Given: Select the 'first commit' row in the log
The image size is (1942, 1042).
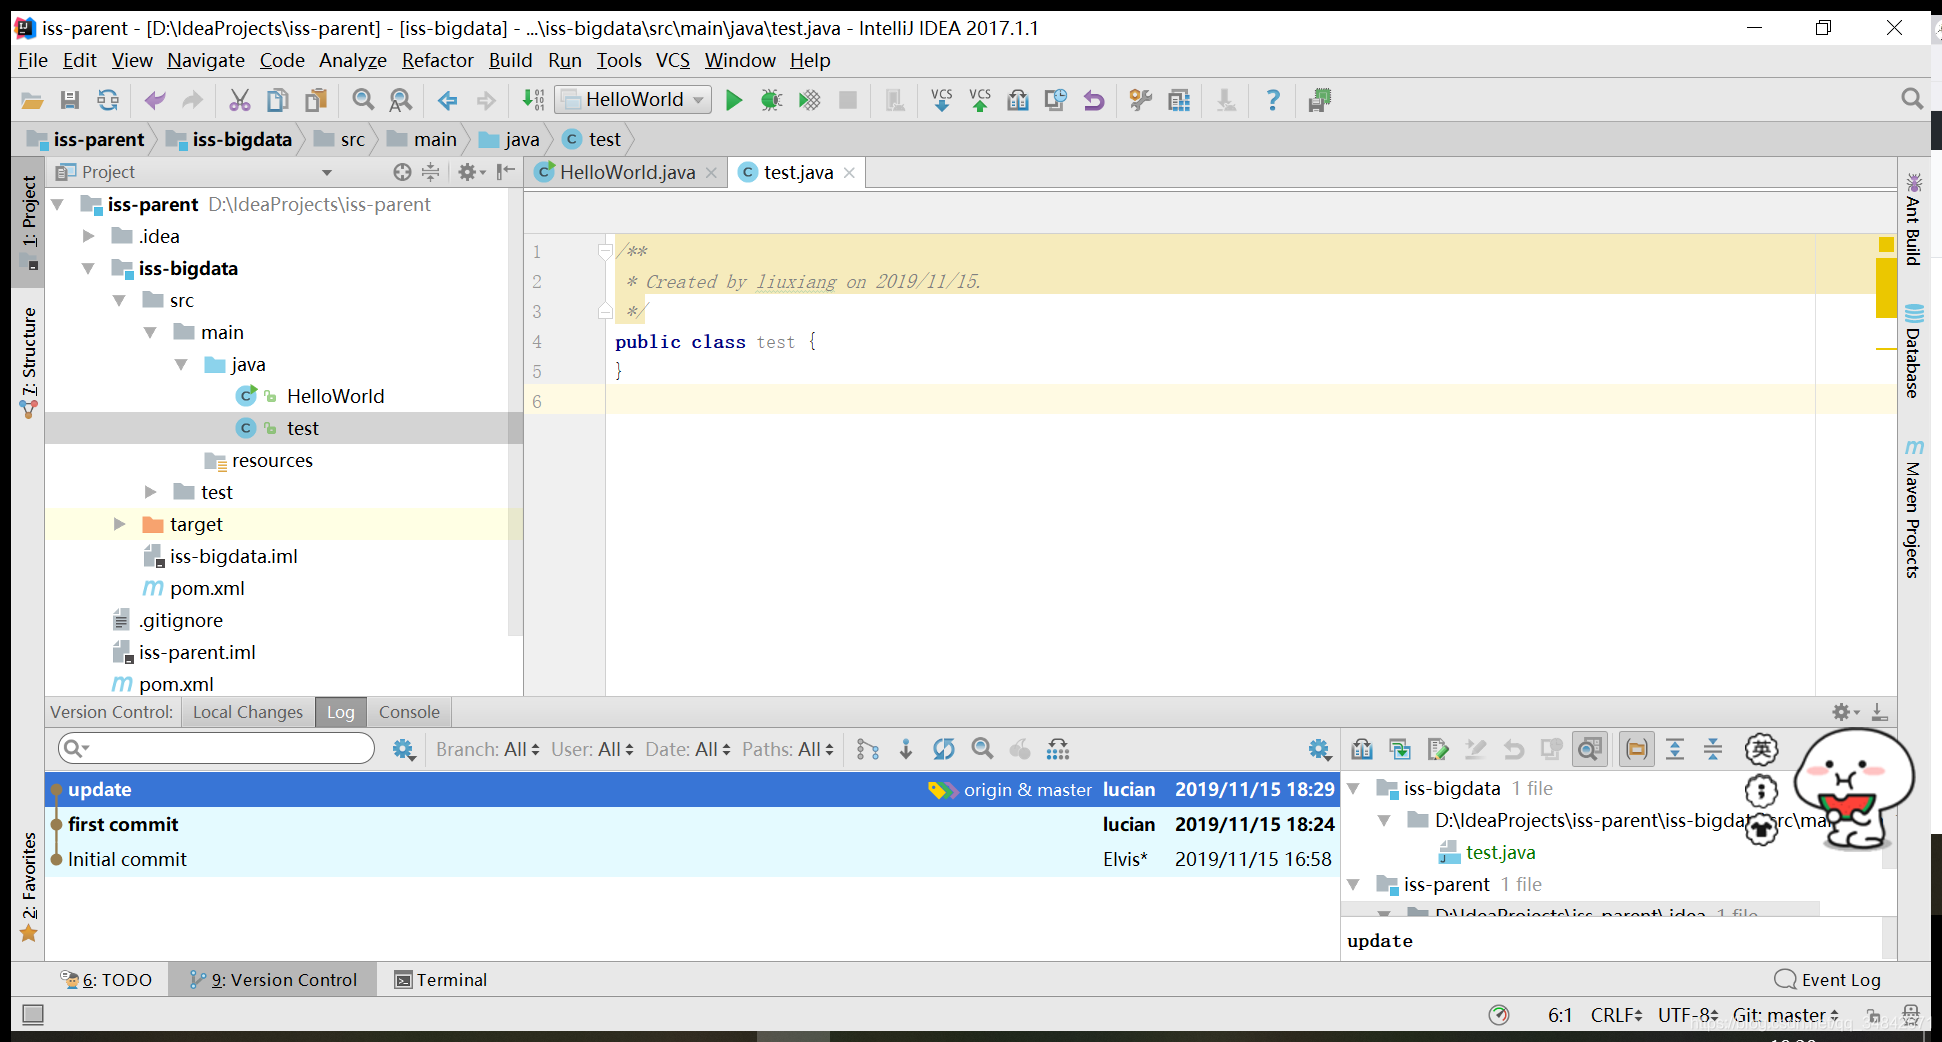Looking at the screenshot, I should [x=692, y=824].
